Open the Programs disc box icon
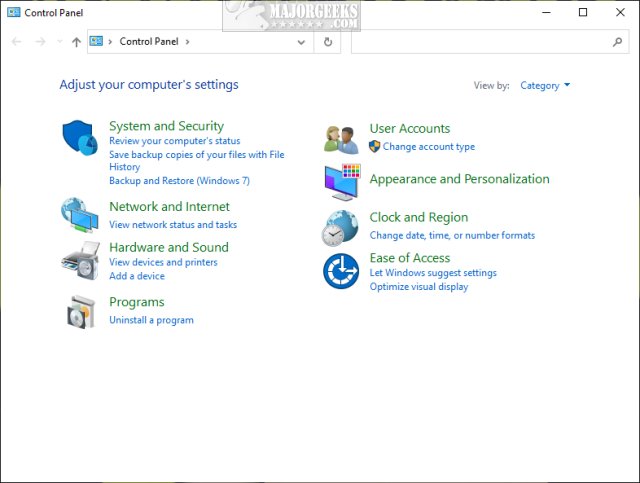Image resolution: width=640 pixels, height=483 pixels. pos(81,312)
